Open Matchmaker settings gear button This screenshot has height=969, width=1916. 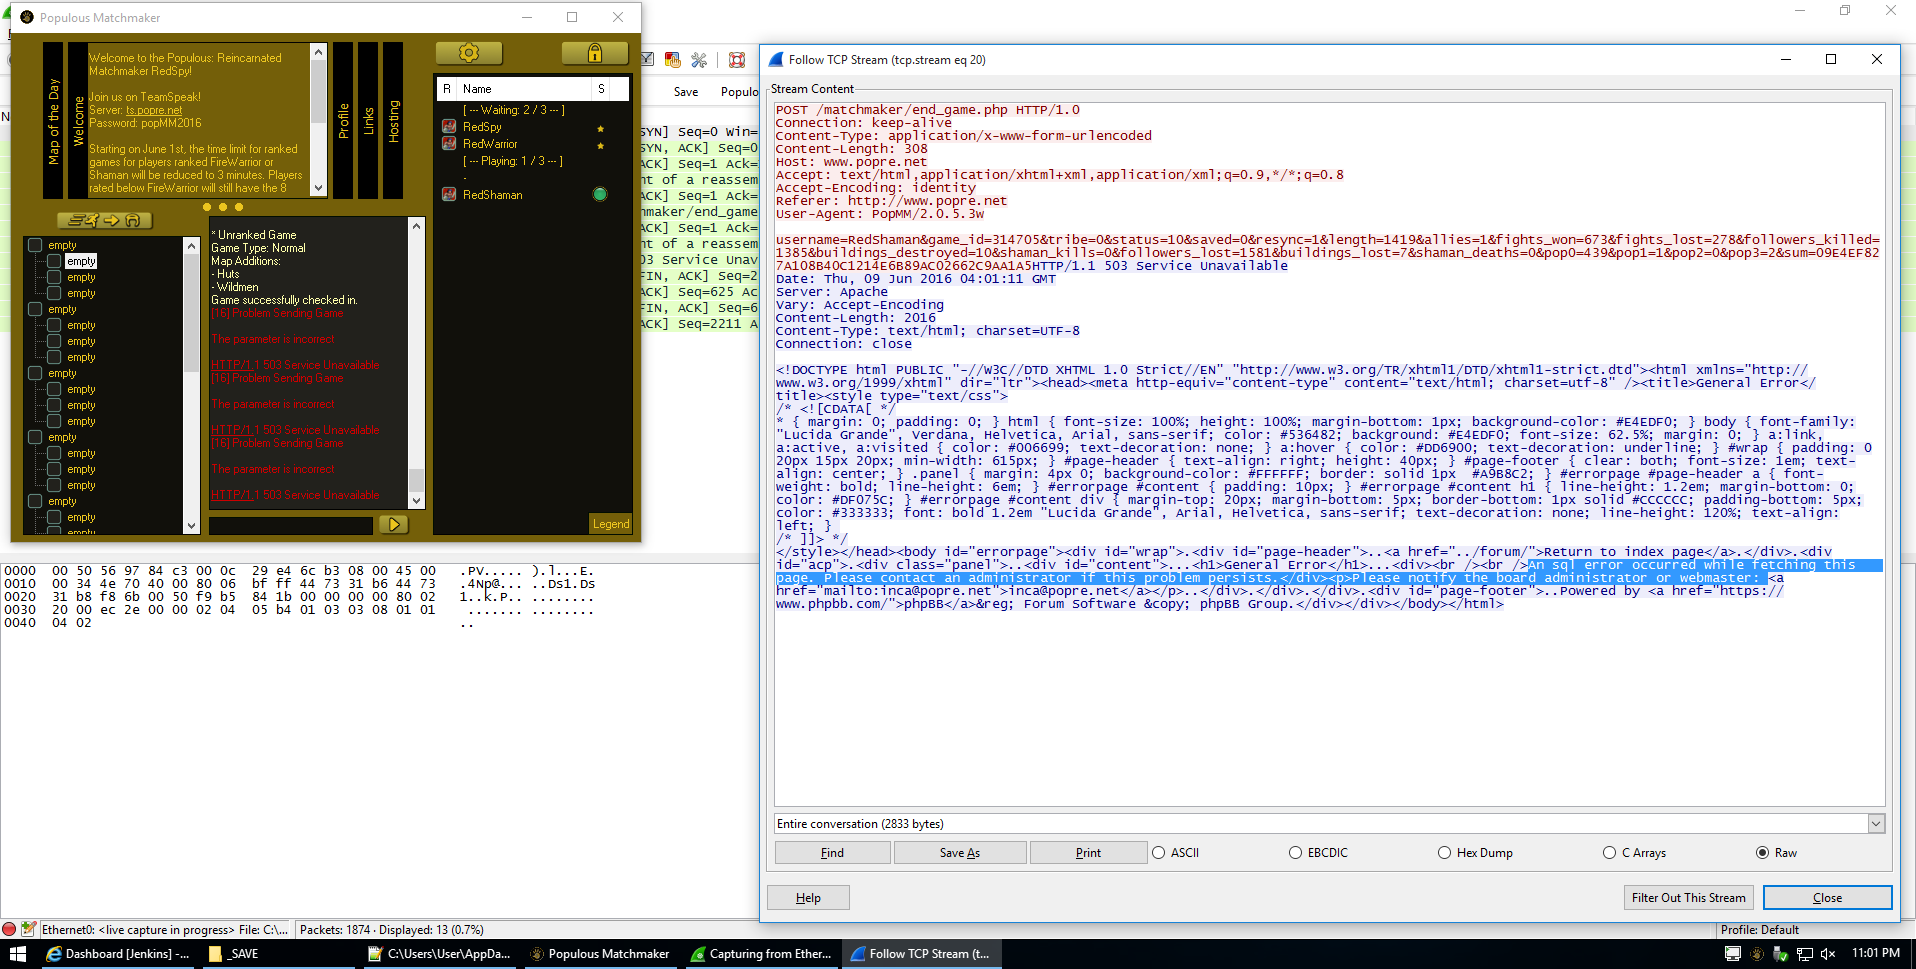pyautogui.click(x=468, y=53)
